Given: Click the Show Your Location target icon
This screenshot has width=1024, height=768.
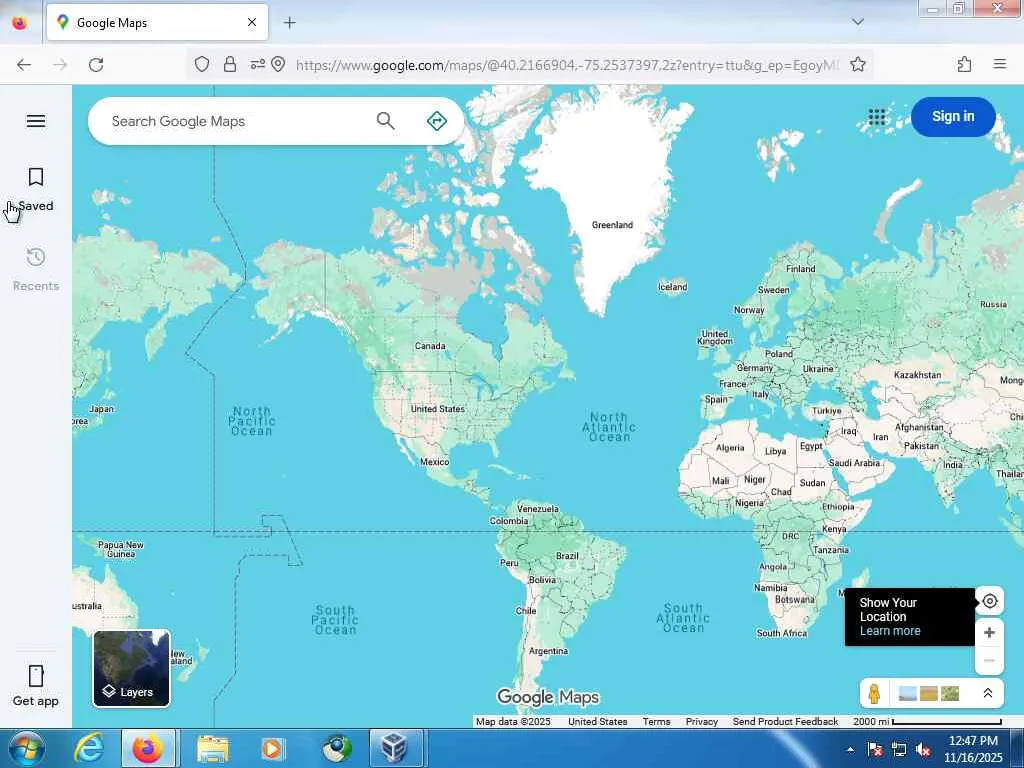Looking at the screenshot, I should pyautogui.click(x=989, y=601).
